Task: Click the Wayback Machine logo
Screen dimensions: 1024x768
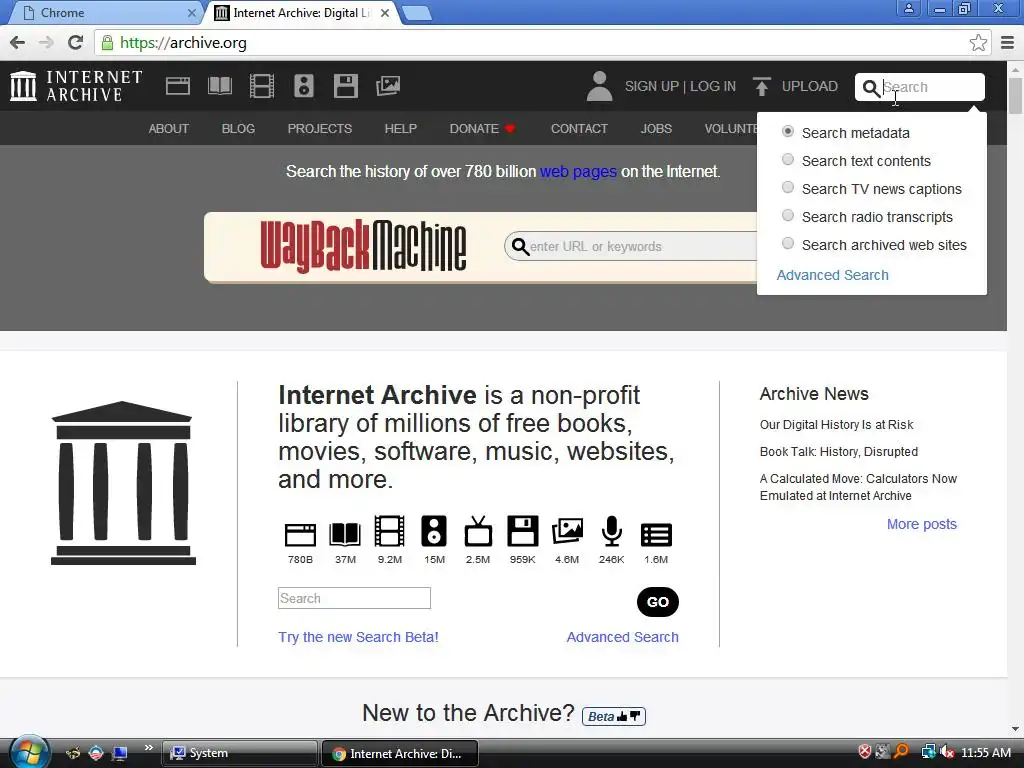Action: tap(363, 246)
